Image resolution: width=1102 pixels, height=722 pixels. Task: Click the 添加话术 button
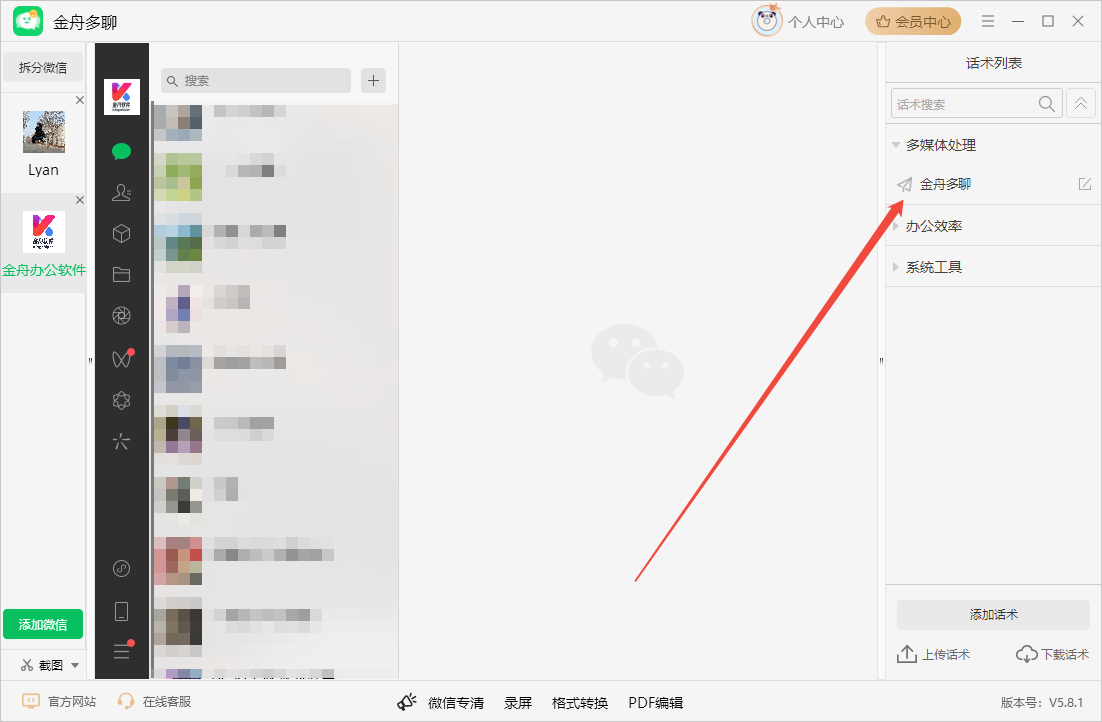coord(993,614)
